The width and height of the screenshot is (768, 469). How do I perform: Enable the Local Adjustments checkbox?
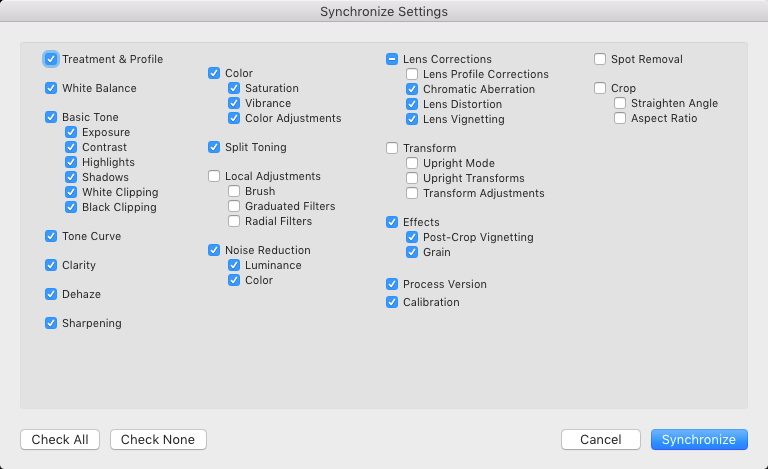coord(214,176)
